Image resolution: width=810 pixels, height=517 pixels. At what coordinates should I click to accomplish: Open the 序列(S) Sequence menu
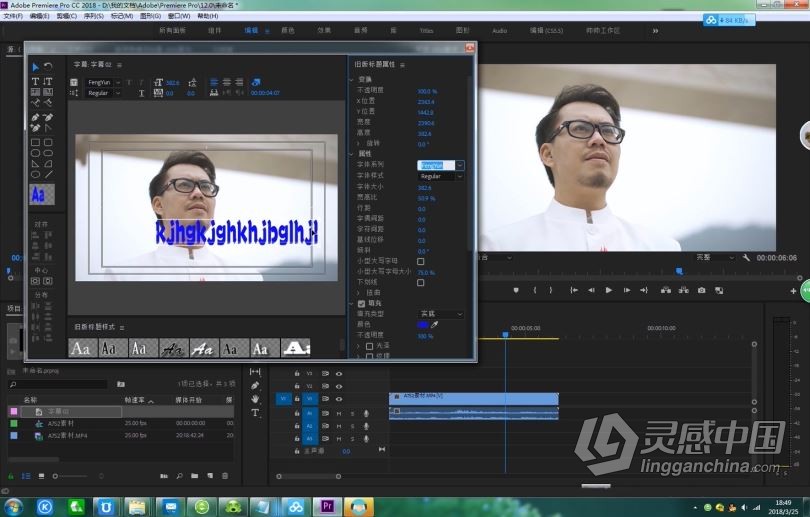coord(94,16)
